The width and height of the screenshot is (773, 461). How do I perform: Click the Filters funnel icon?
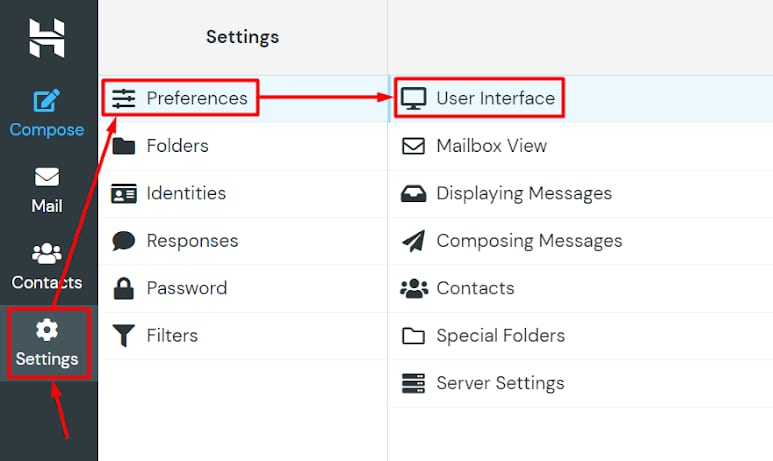tap(124, 336)
